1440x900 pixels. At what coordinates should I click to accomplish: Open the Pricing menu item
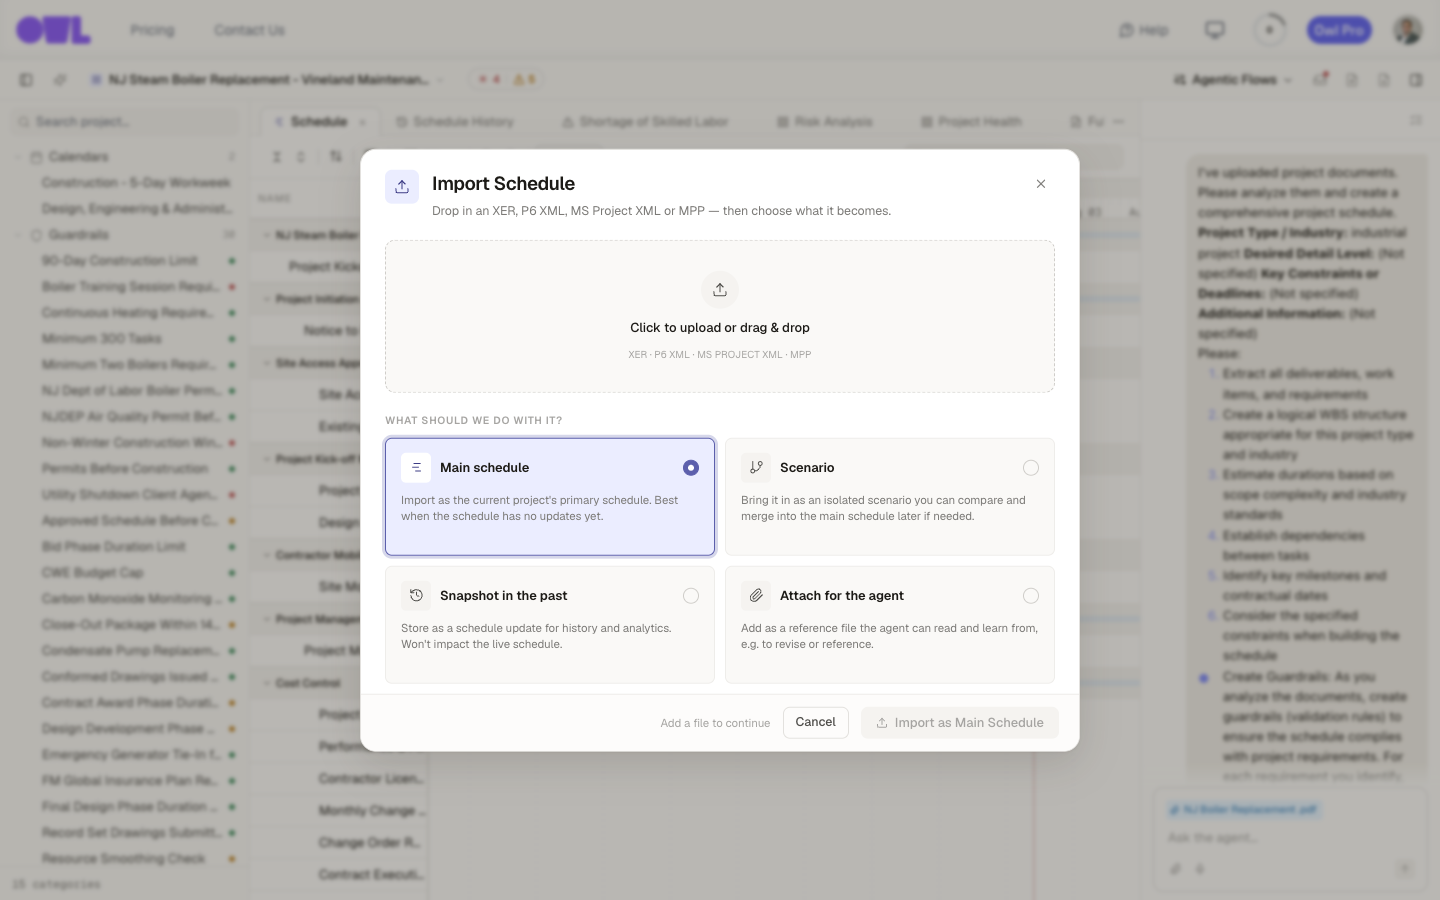(152, 30)
